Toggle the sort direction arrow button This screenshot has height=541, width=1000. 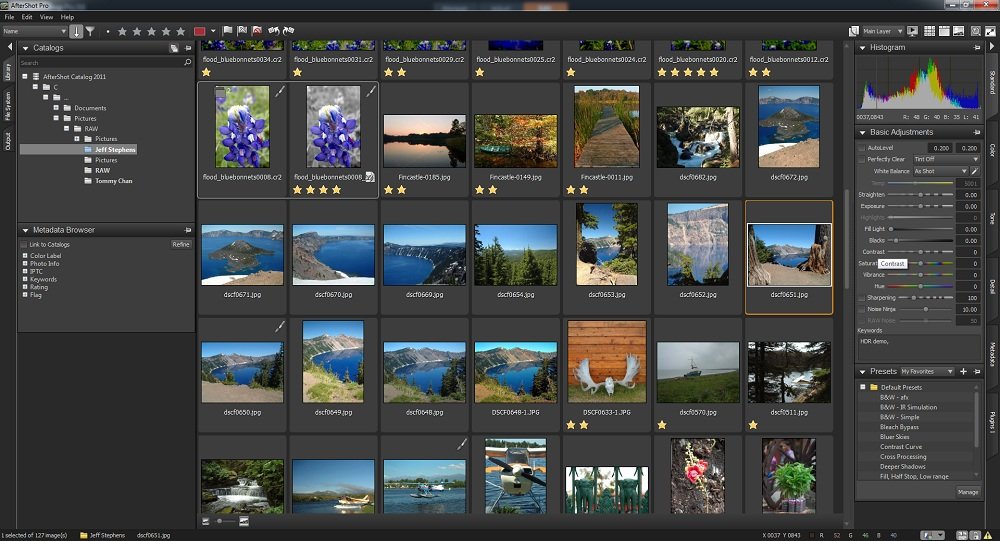77,31
